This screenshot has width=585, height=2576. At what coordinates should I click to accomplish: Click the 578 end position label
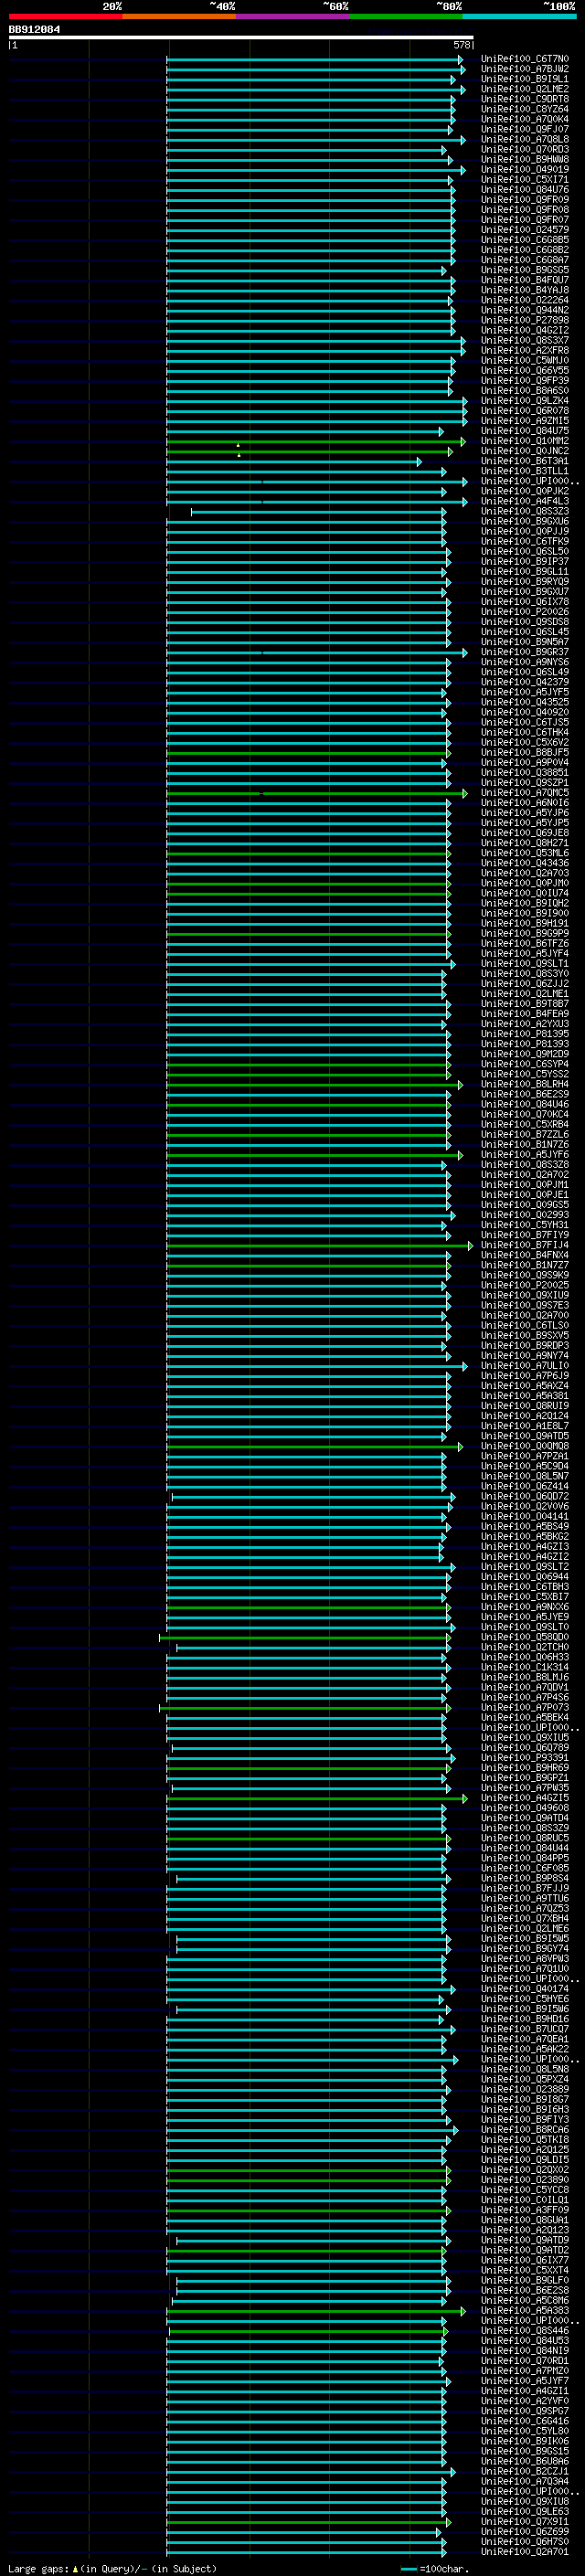(x=462, y=44)
